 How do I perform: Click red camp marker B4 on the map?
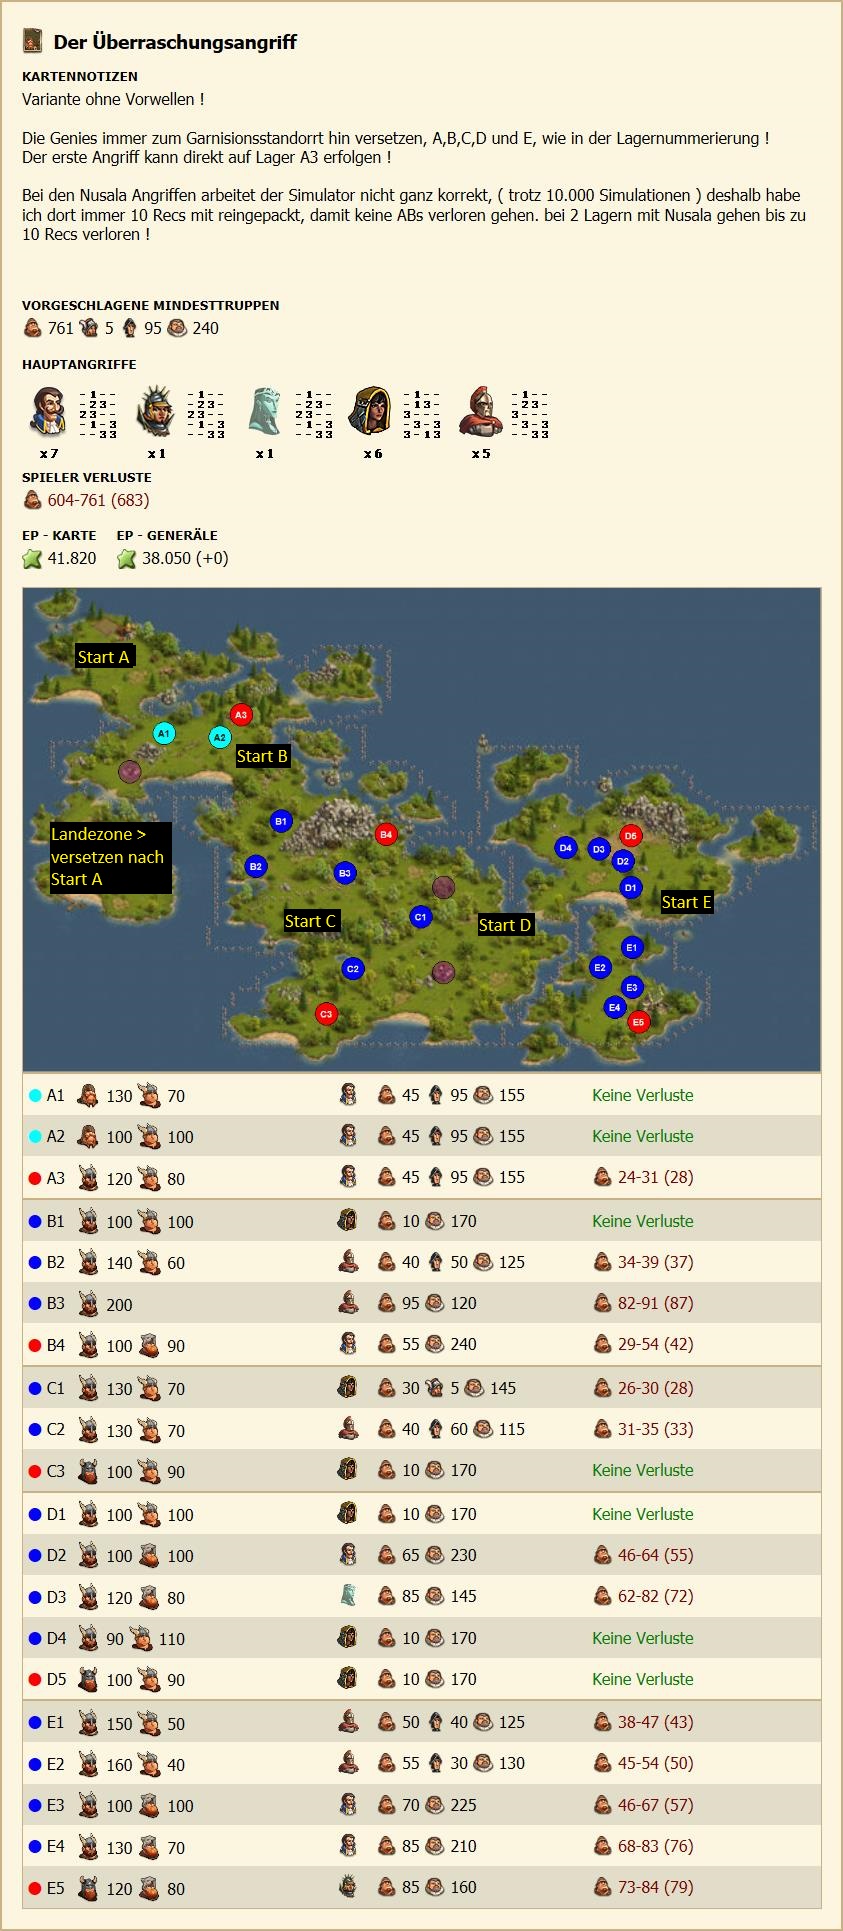tap(385, 834)
